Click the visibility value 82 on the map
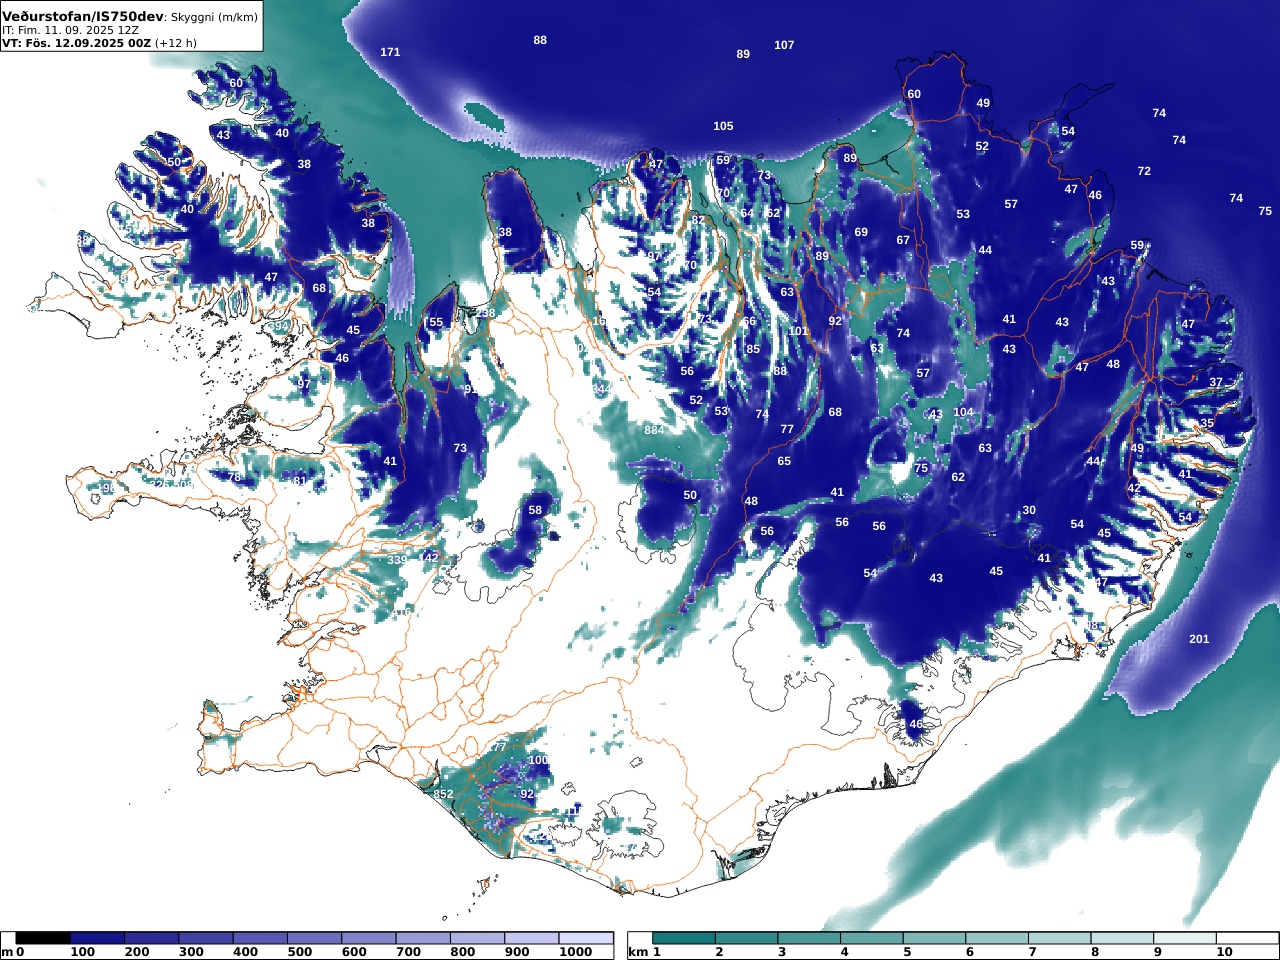The image size is (1280, 960). [x=698, y=220]
